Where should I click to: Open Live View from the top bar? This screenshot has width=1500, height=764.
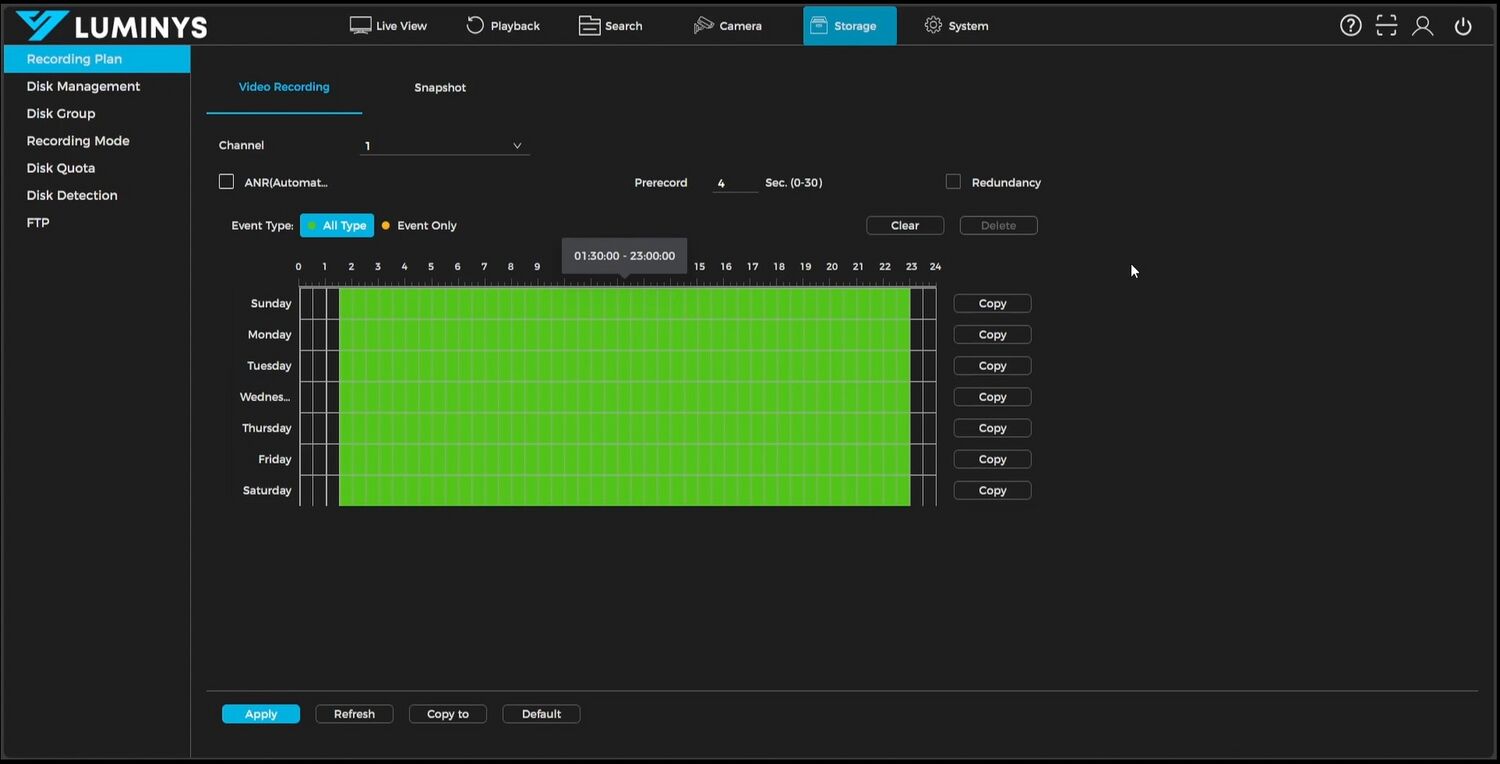(388, 26)
